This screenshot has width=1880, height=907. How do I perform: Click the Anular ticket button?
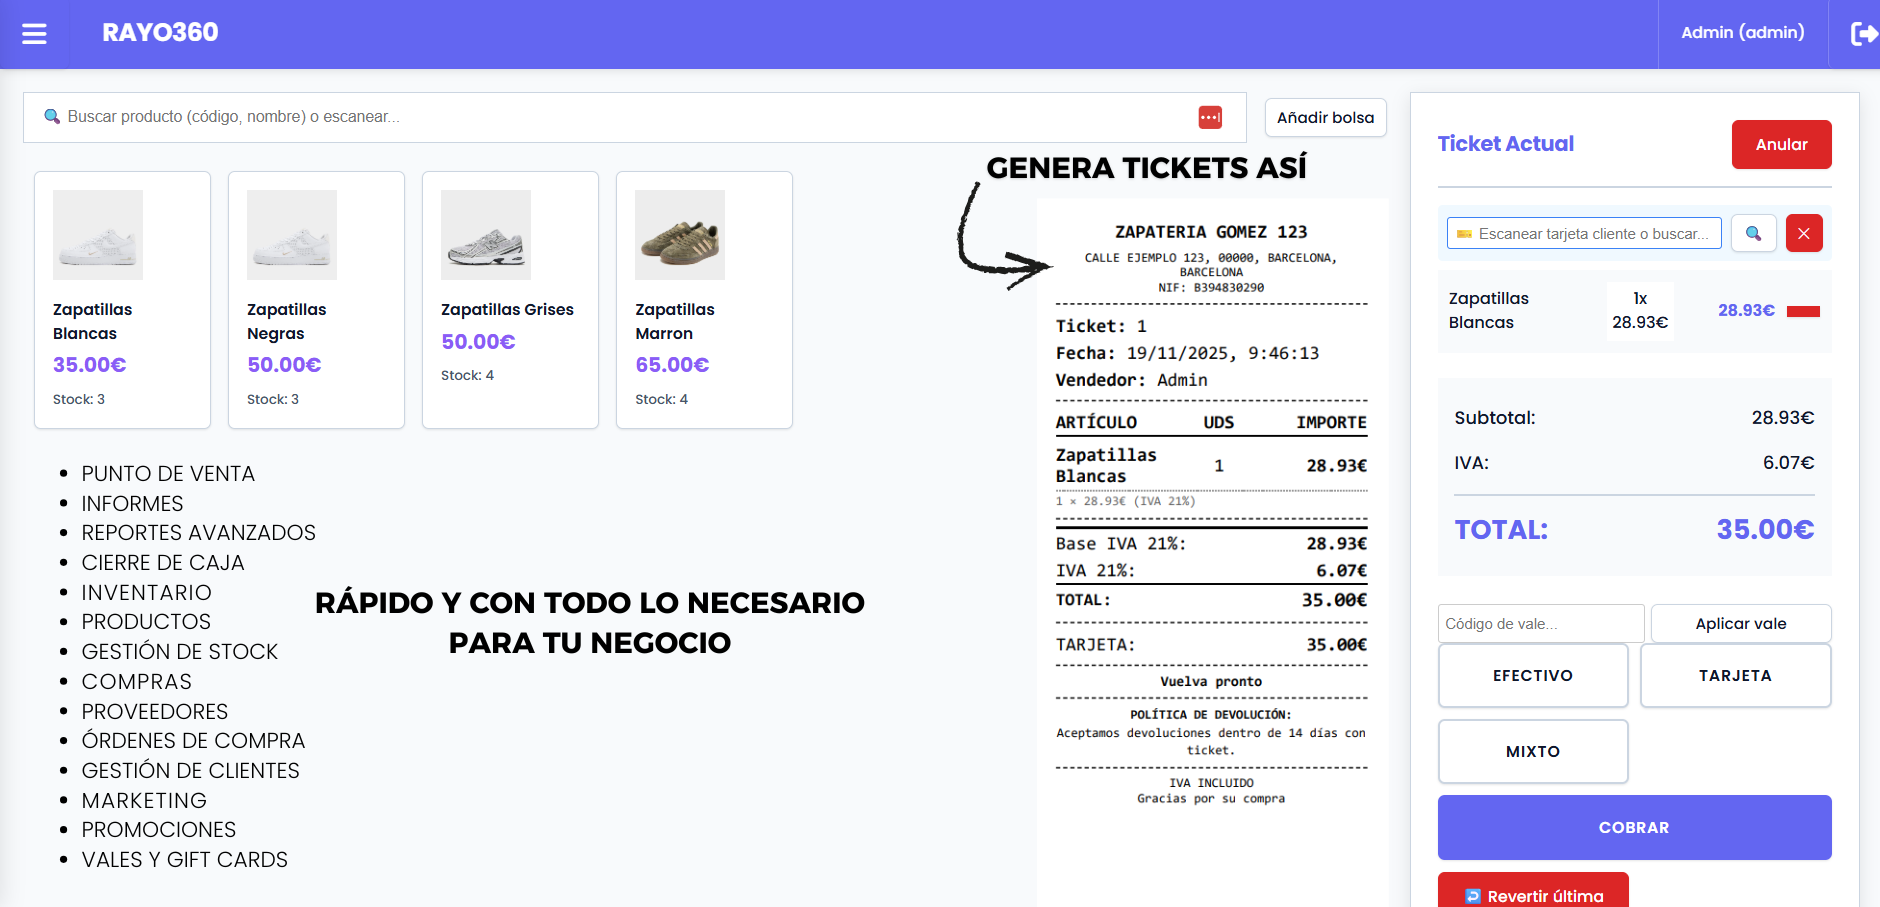click(x=1781, y=145)
